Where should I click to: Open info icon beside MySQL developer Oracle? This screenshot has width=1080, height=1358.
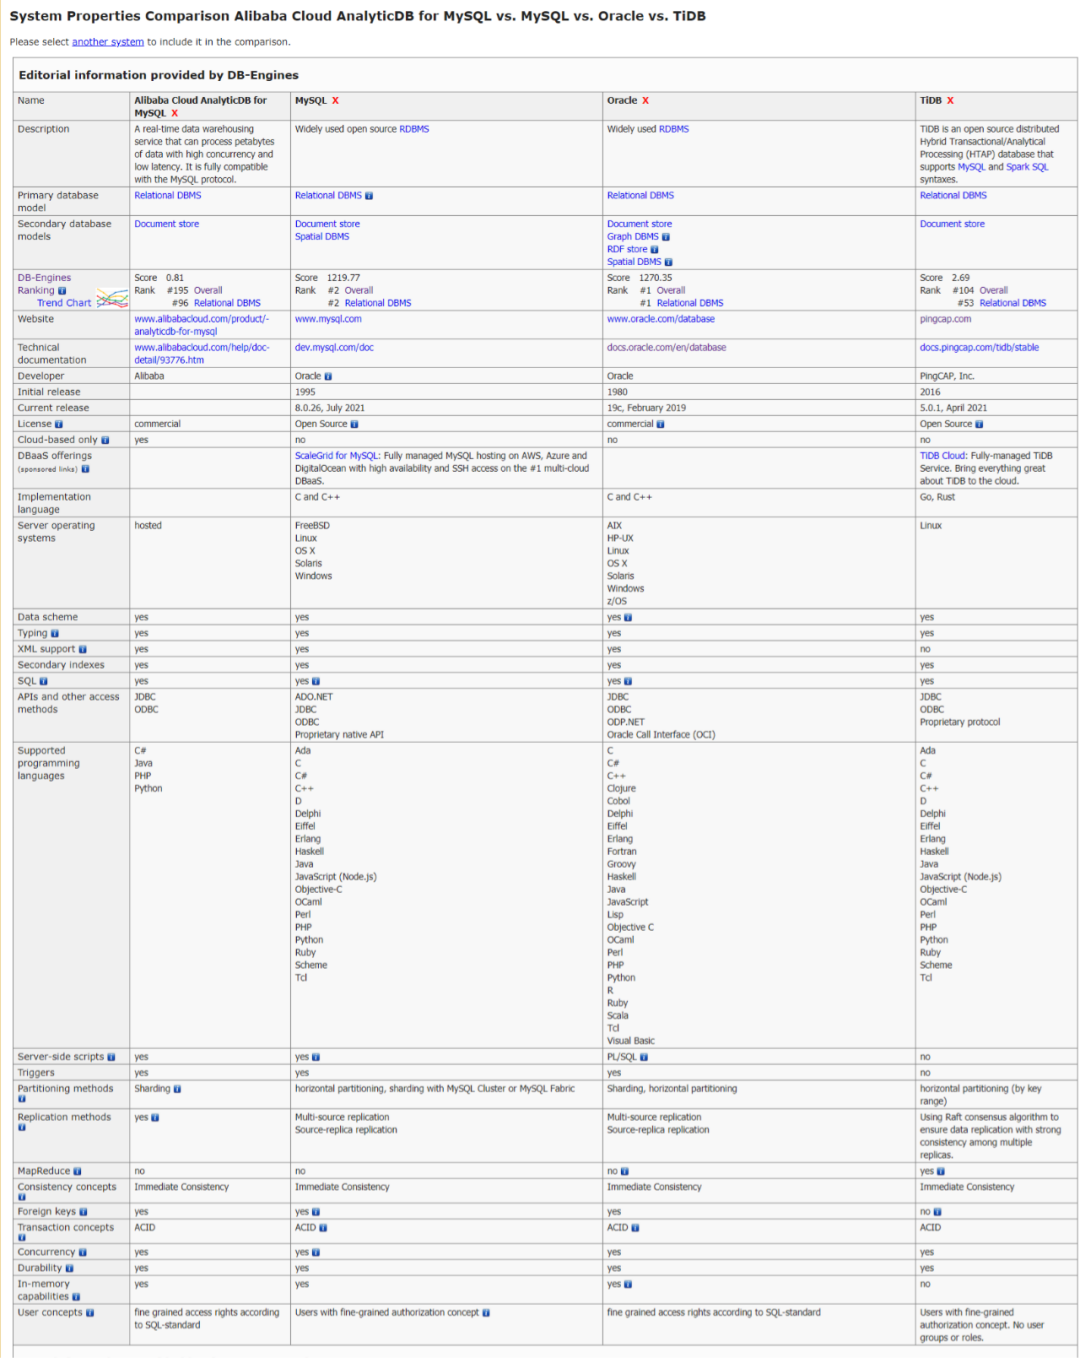pos(328,377)
